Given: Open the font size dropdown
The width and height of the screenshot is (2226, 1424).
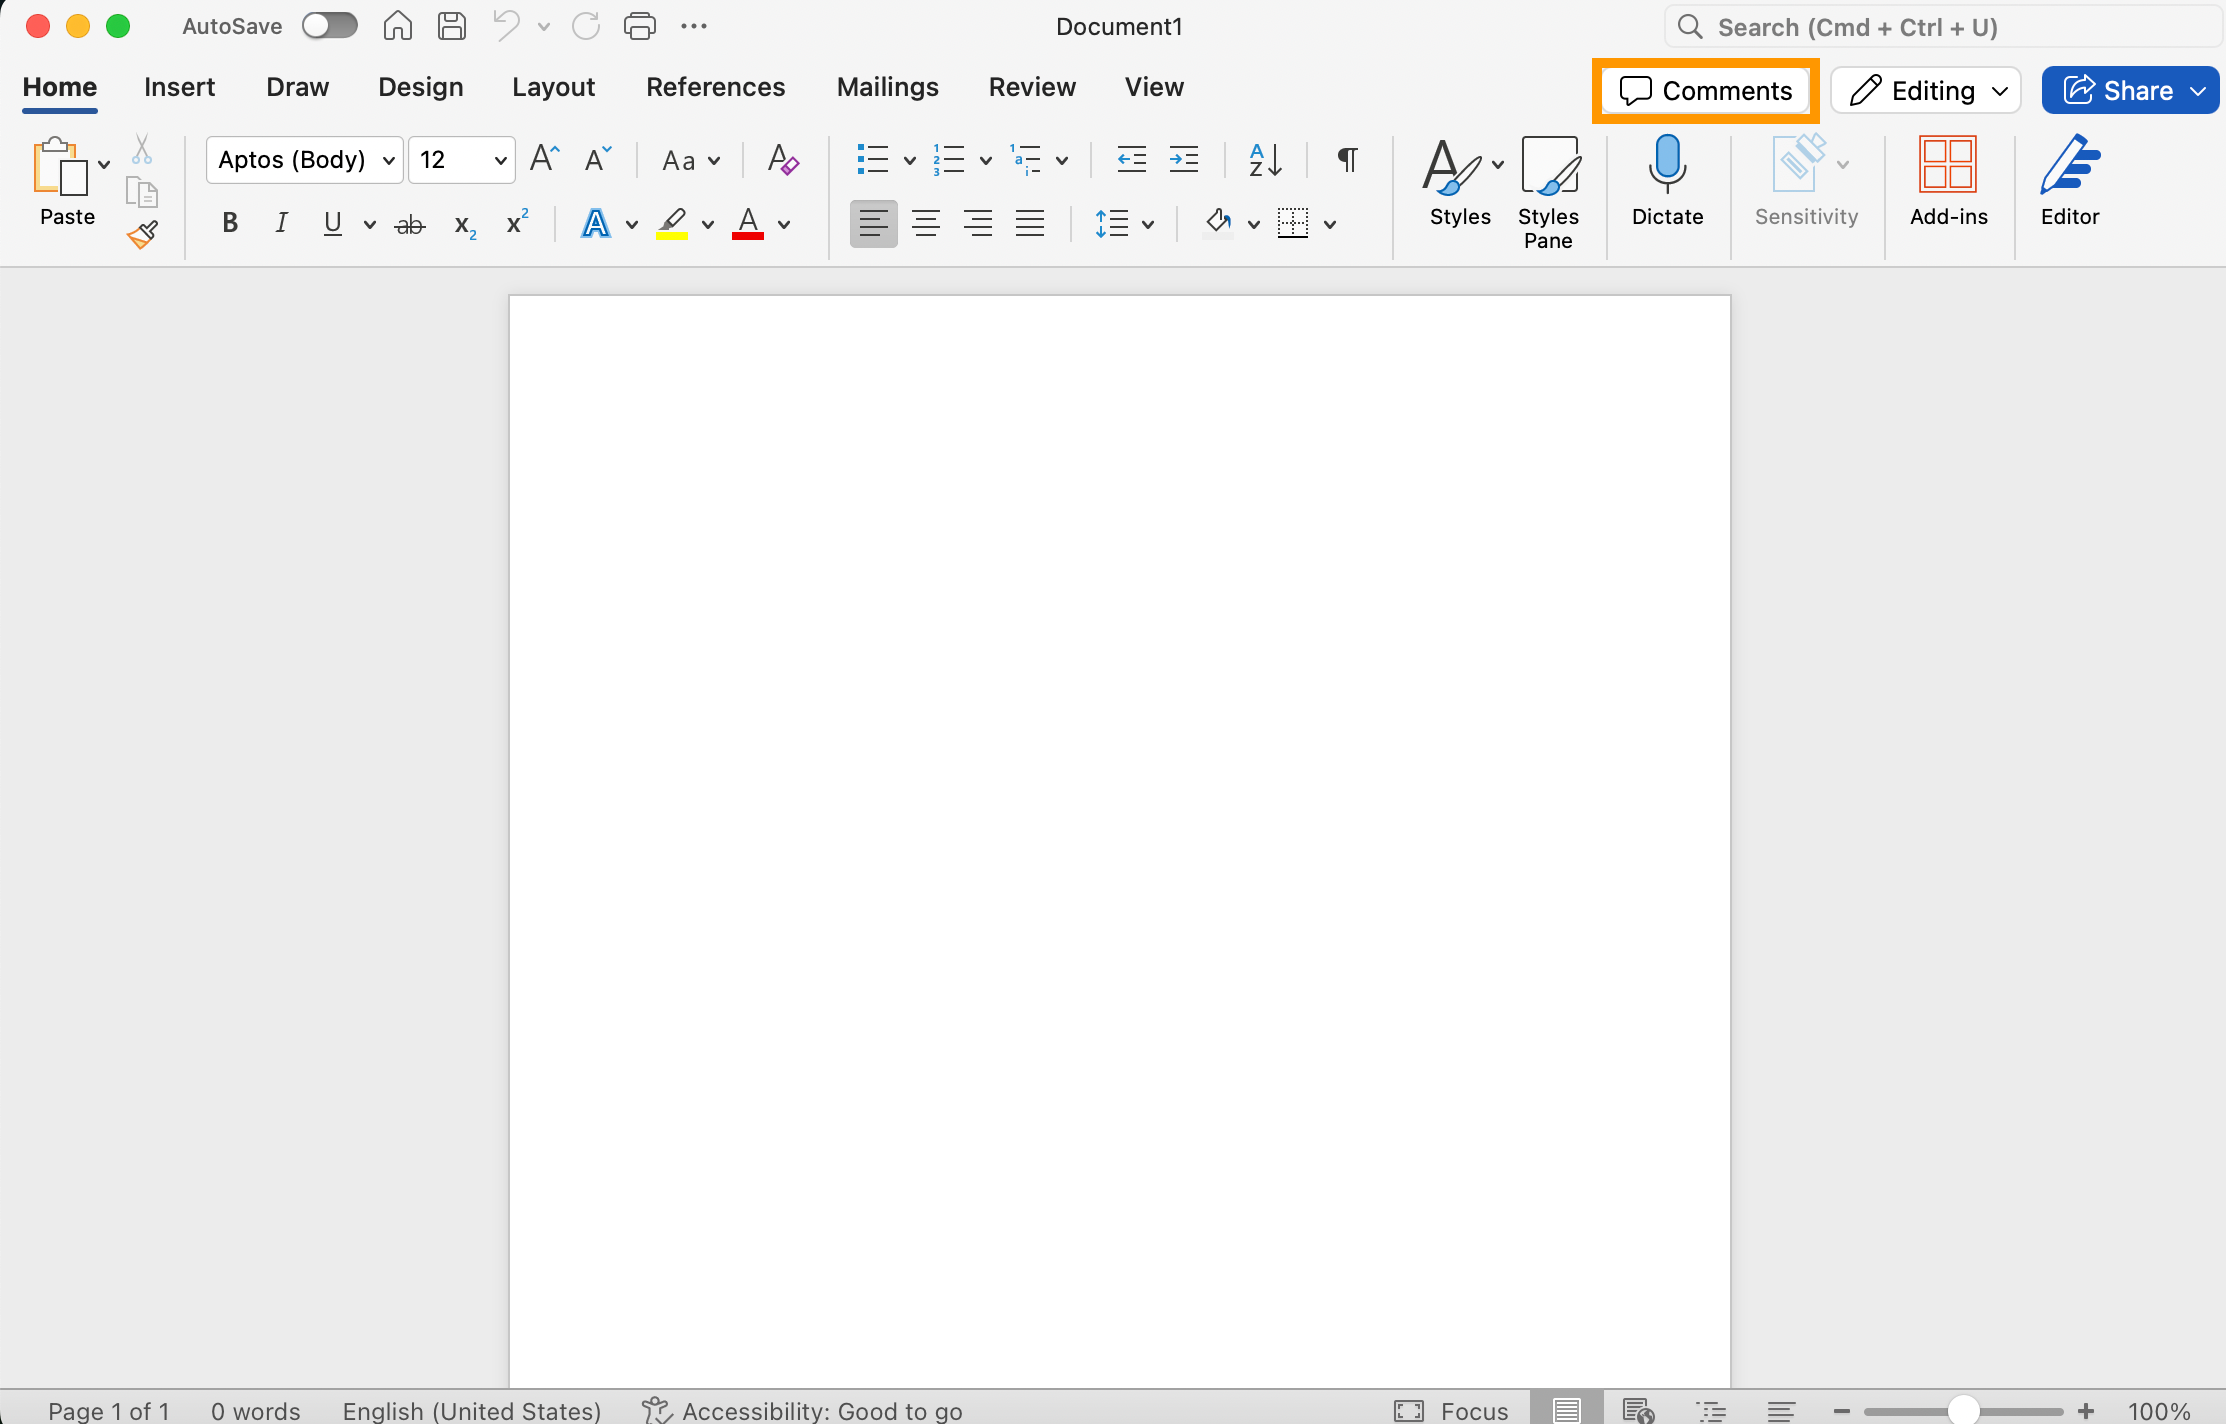Looking at the screenshot, I should pyautogui.click(x=500, y=160).
